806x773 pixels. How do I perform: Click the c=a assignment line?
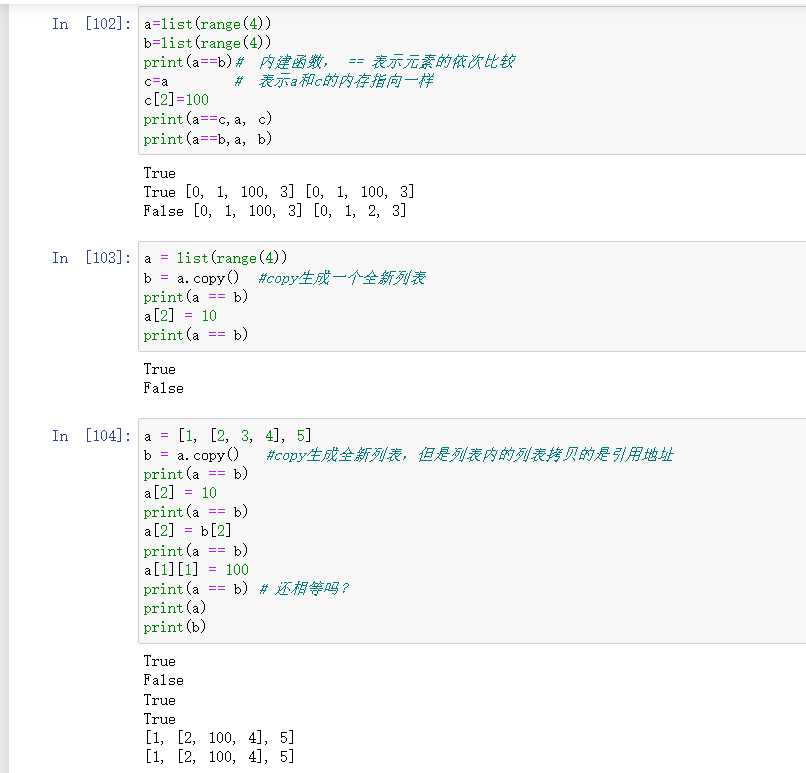(x=156, y=81)
